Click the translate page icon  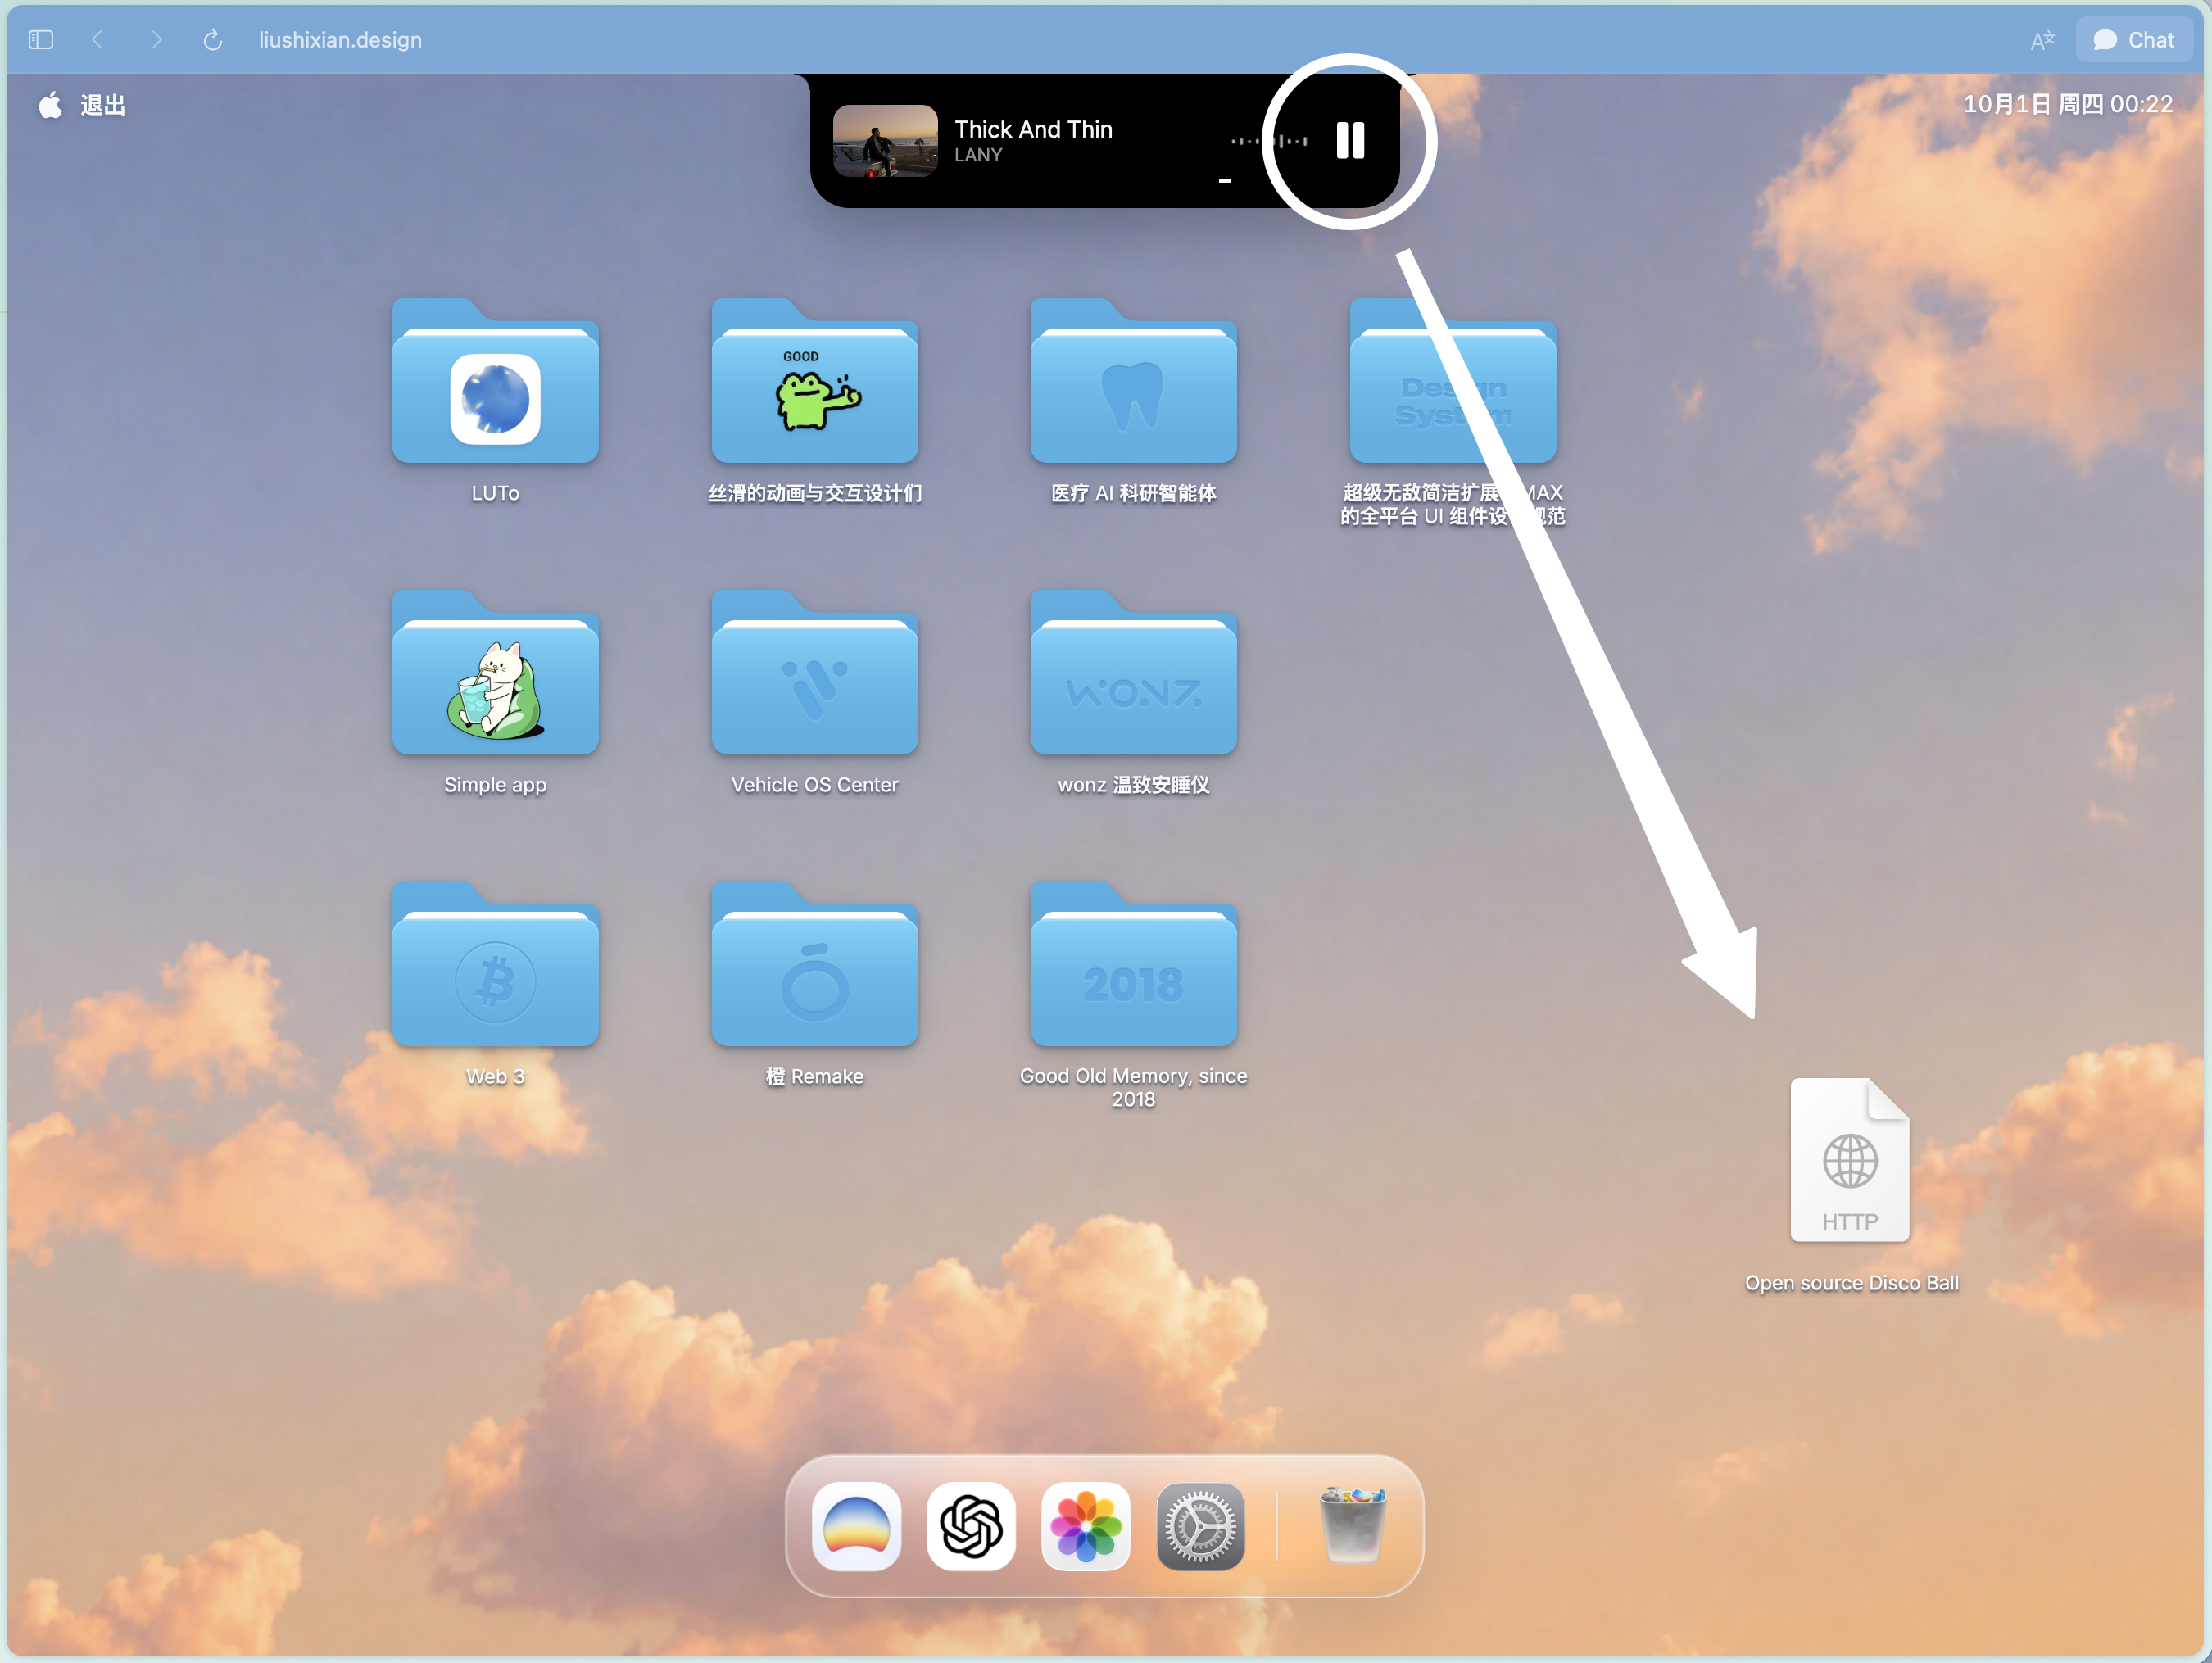point(2042,40)
